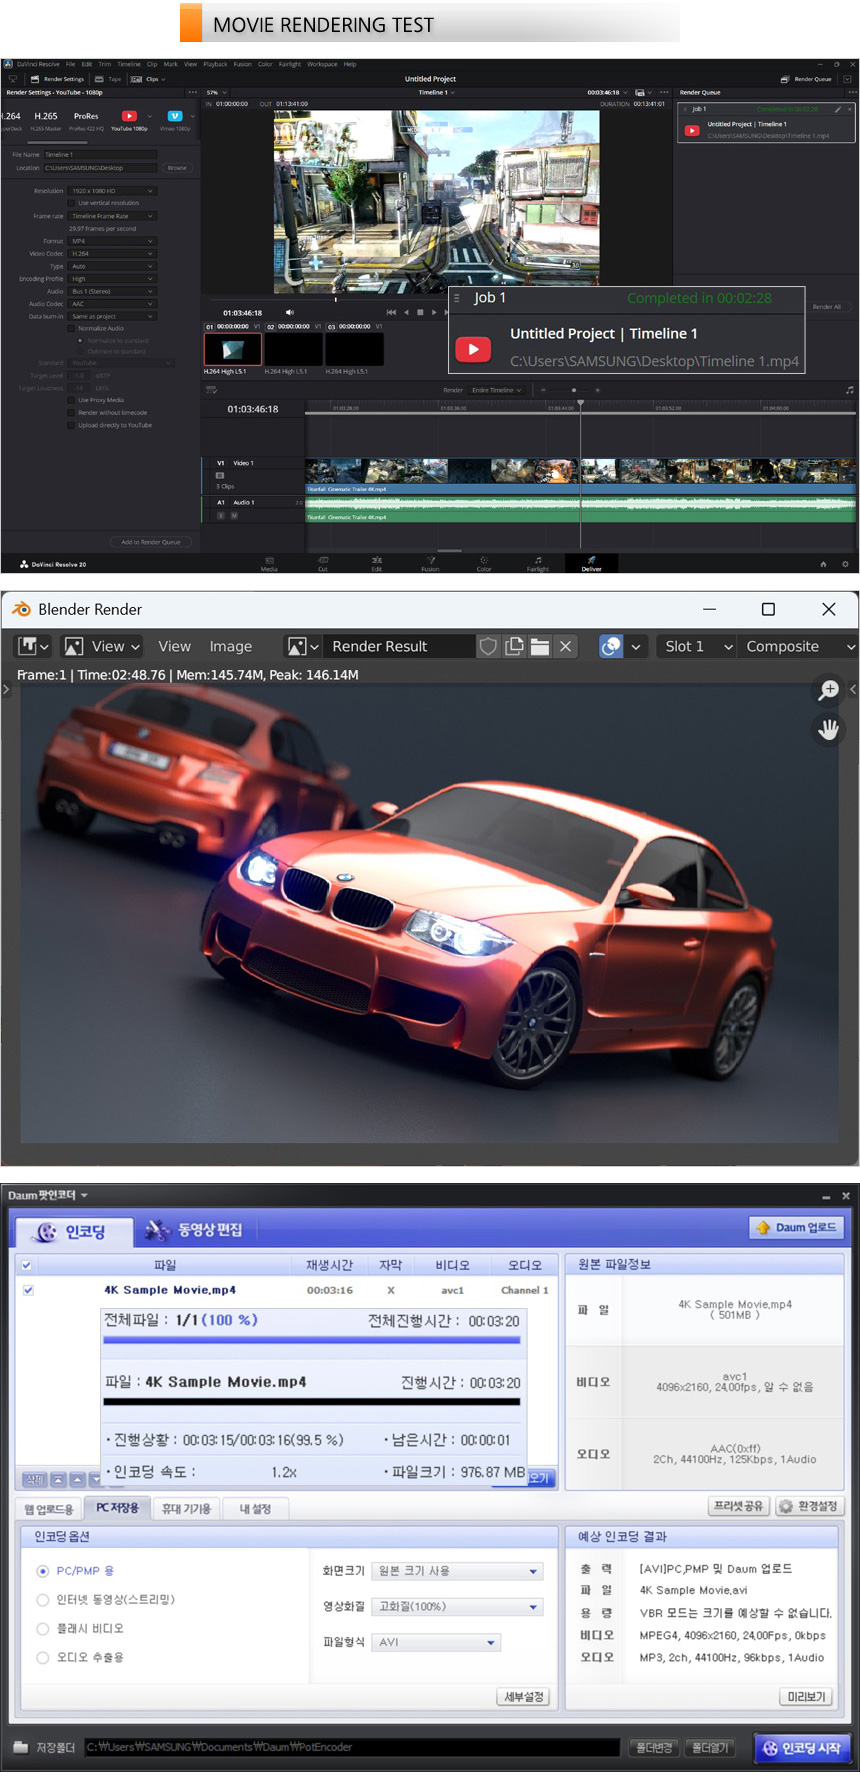This screenshot has height=1776, width=860.
Task: Click the Blender zoom magnifier icon
Action: pyautogui.click(x=828, y=690)
